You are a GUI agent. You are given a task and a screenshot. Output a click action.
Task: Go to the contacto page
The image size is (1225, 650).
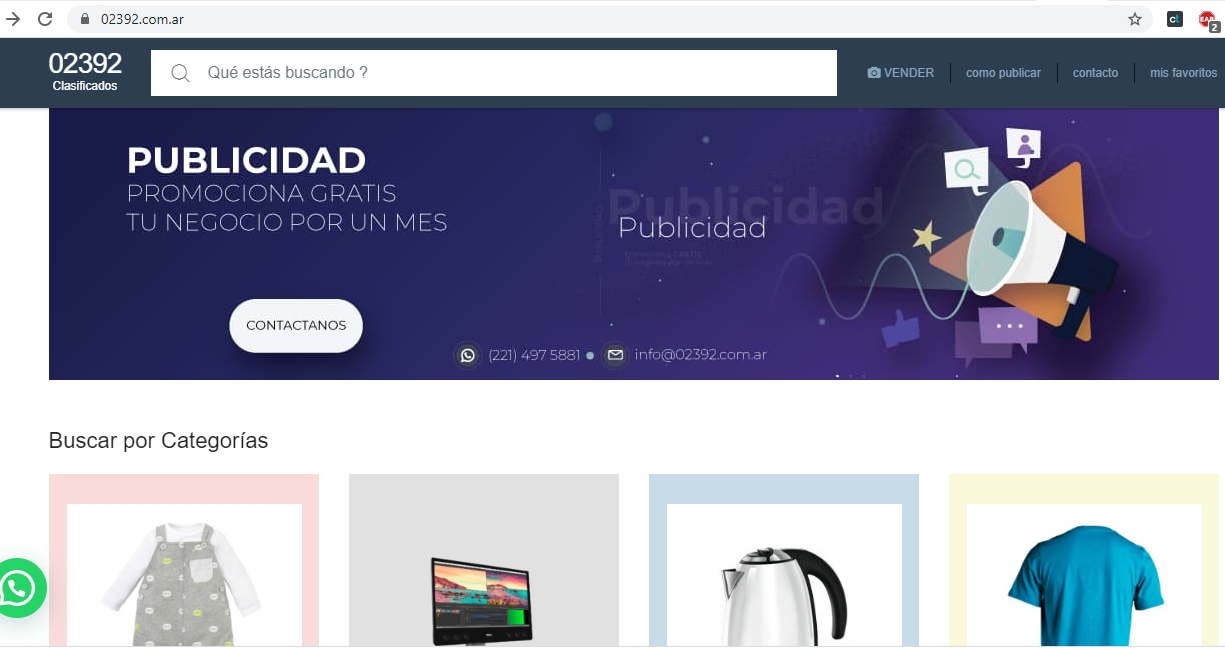coord(1095,73)
